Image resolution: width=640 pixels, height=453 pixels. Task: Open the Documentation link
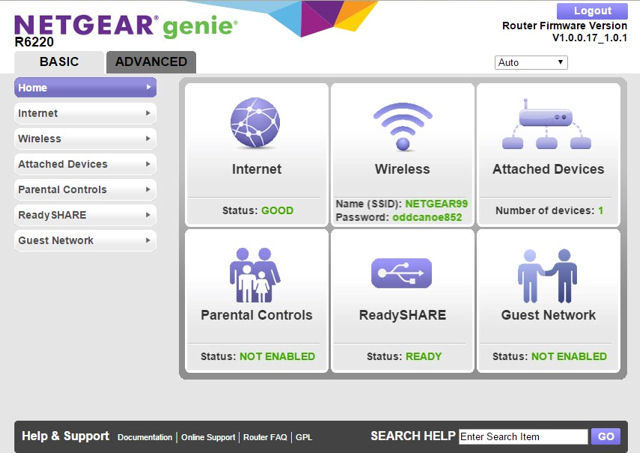(x=145, y=437)
